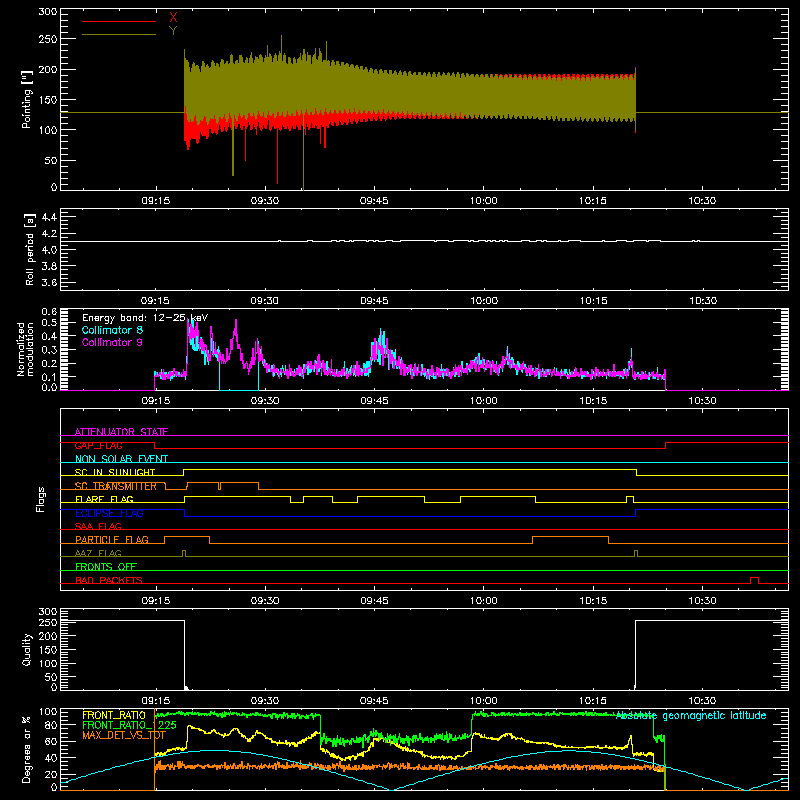Click the FLARE_FLAG label
The height and width of the screenshot is (800, 800).
pyautogui.click(x=104, y=499)
